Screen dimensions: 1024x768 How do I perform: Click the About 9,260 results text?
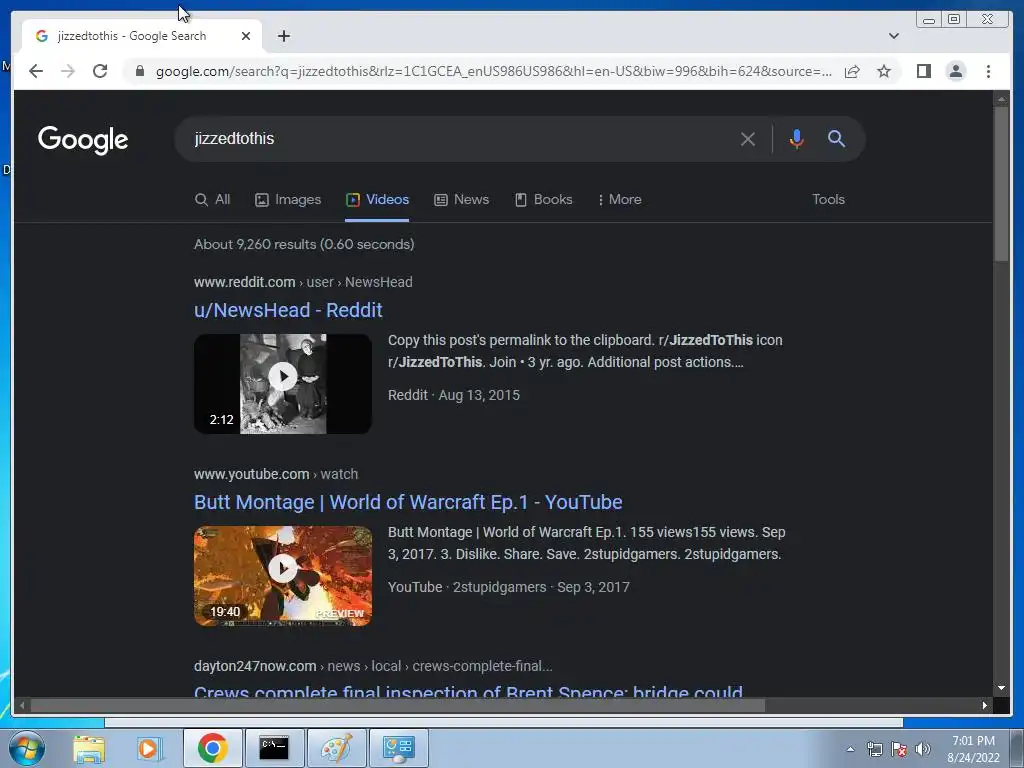click(304, 244)
